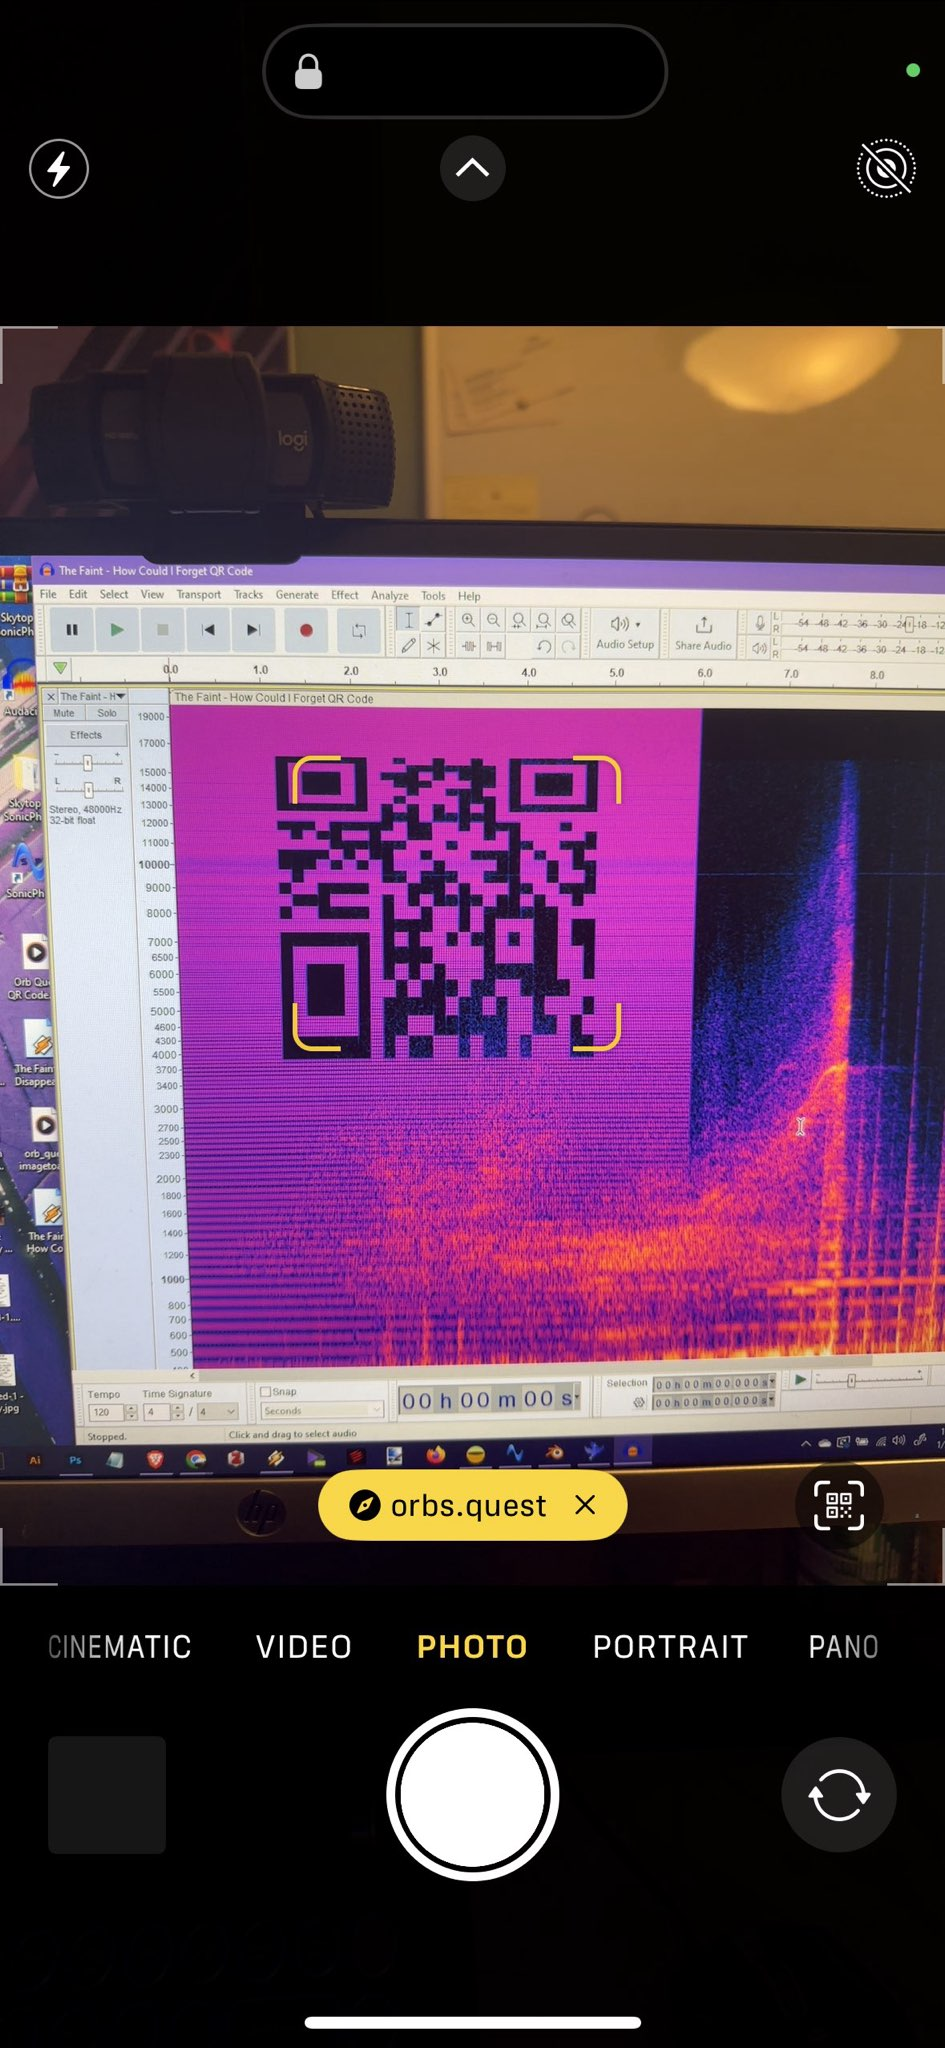Image resolution: width=945 pixels, height=2048 pixels.
Task: Click Audacity's Zoom In magnifier
Action: tap(468, 620)
